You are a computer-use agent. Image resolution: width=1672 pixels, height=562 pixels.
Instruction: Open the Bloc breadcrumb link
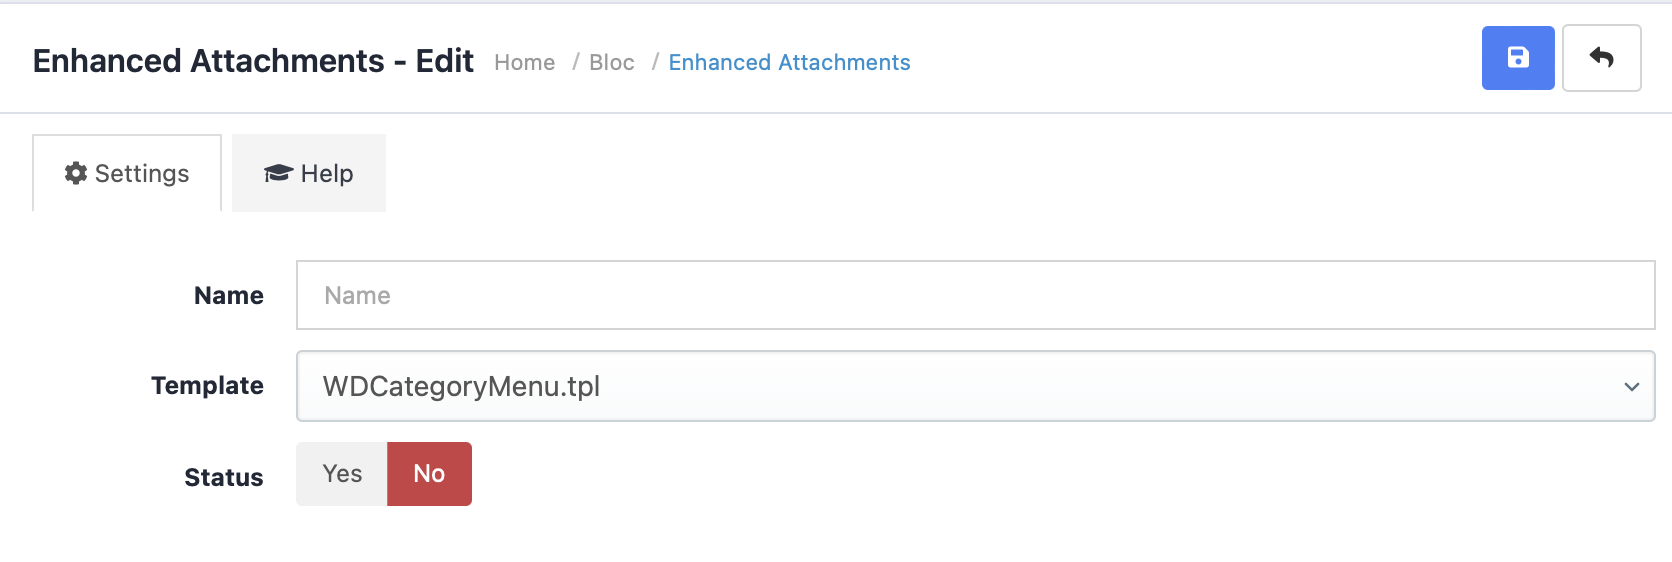[x=612, y=62]
